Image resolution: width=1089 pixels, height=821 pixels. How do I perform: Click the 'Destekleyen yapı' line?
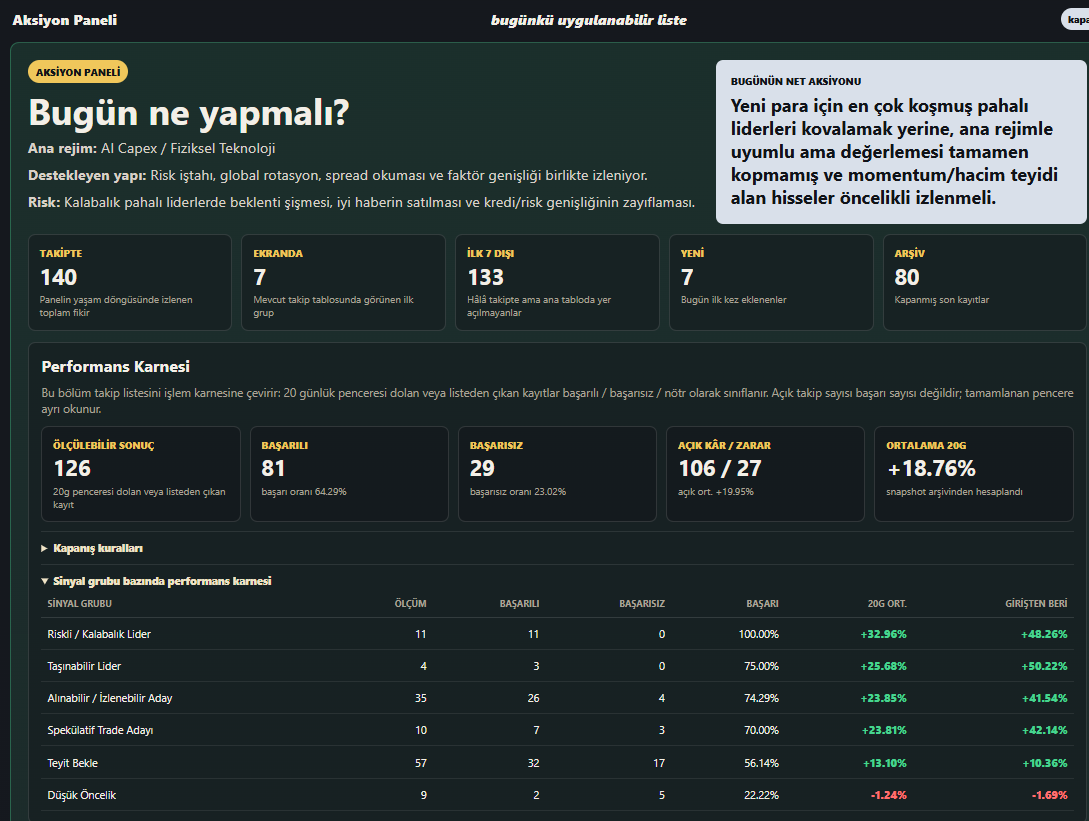click(x=338, y=175)
